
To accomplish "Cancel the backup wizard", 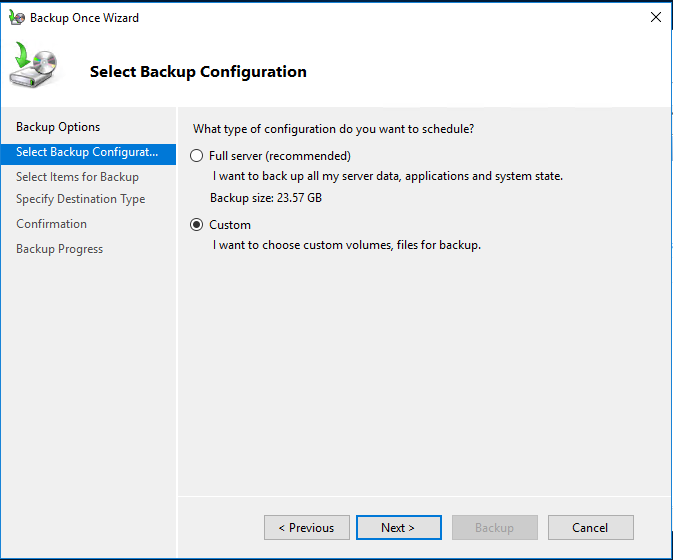I will pos(591,527).
